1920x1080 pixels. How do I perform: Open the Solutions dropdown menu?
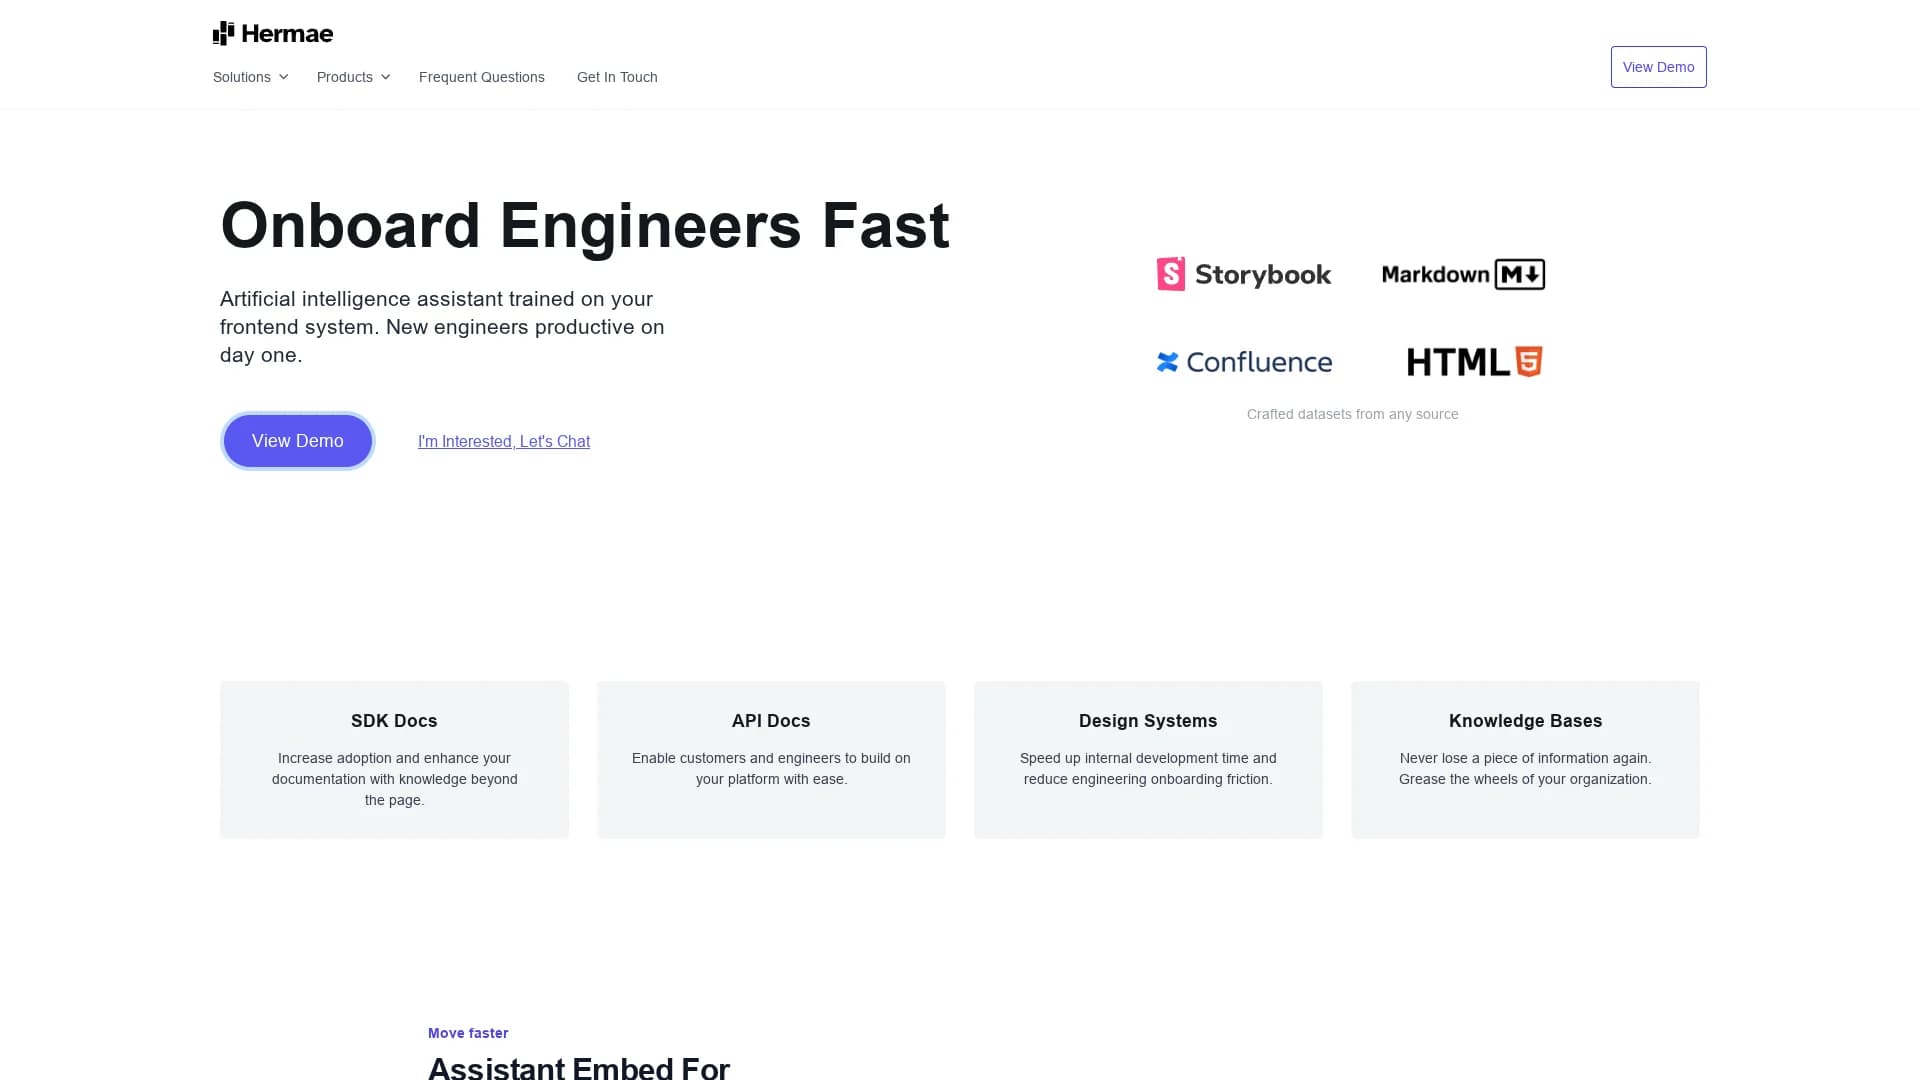pyautogui.click(x=250, y=77)
